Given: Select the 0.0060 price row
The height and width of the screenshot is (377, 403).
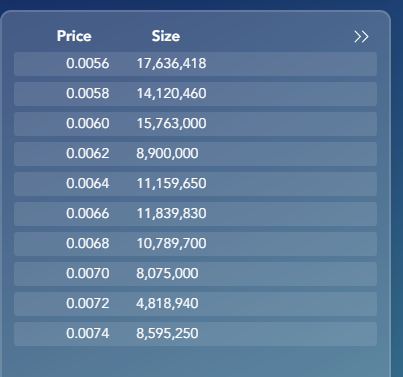Looking at the screenshot, I should point(195,124).
